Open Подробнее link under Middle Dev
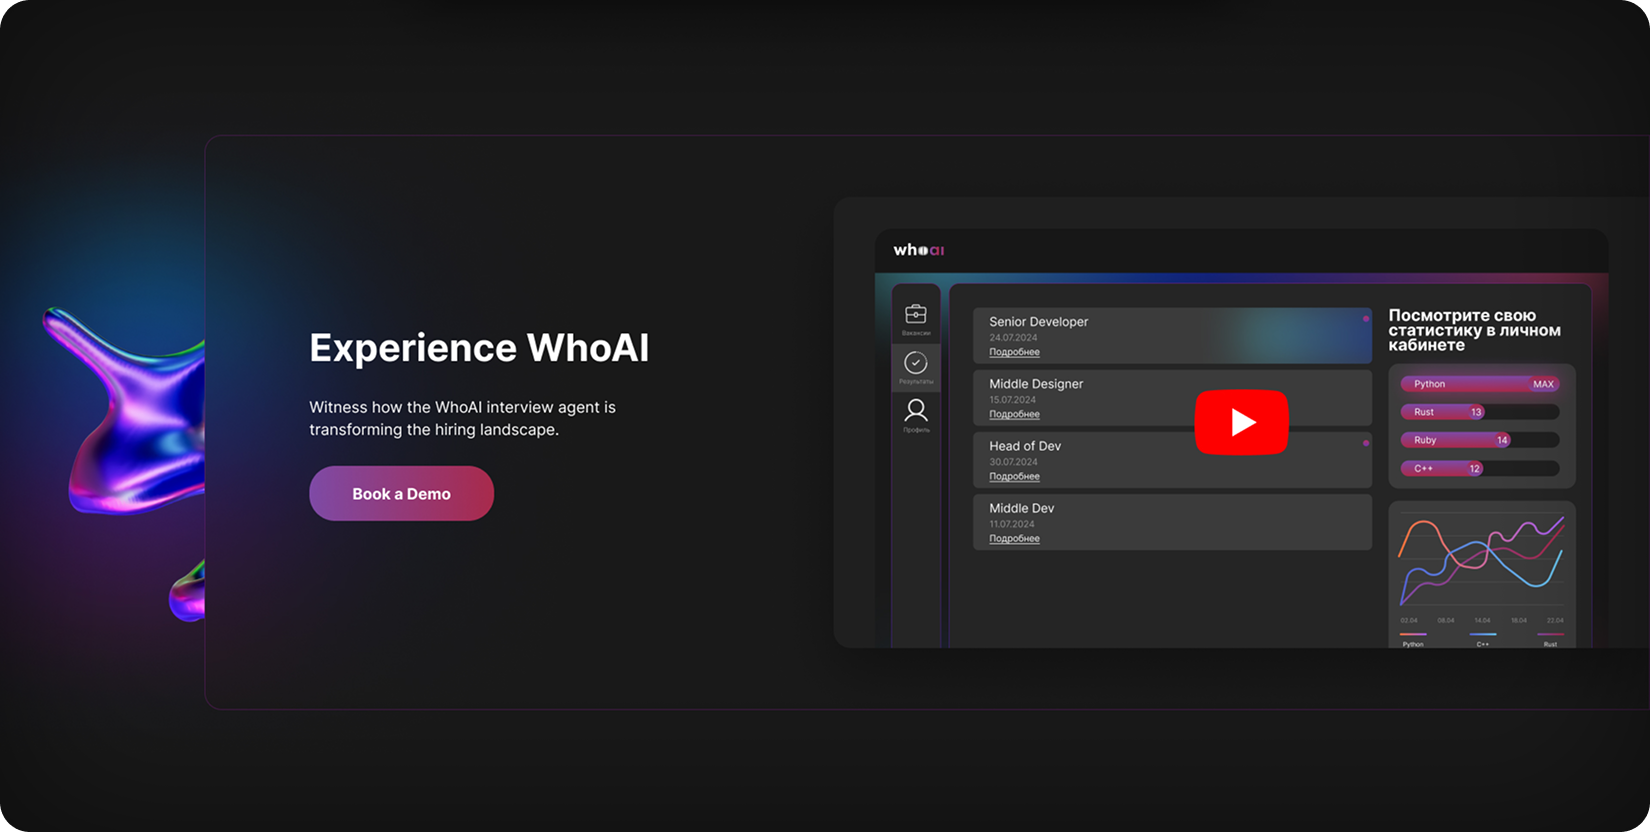 (x=1014, y=538)
